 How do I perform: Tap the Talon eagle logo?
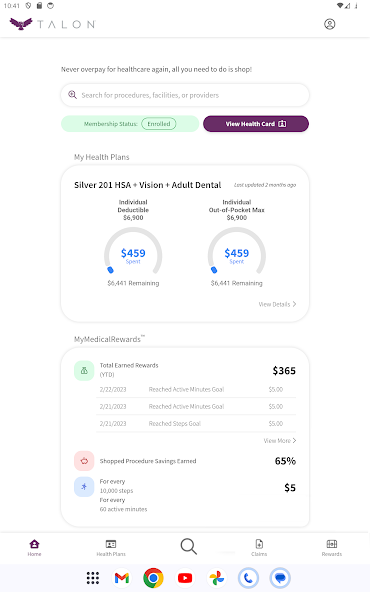tap(21, 24)
